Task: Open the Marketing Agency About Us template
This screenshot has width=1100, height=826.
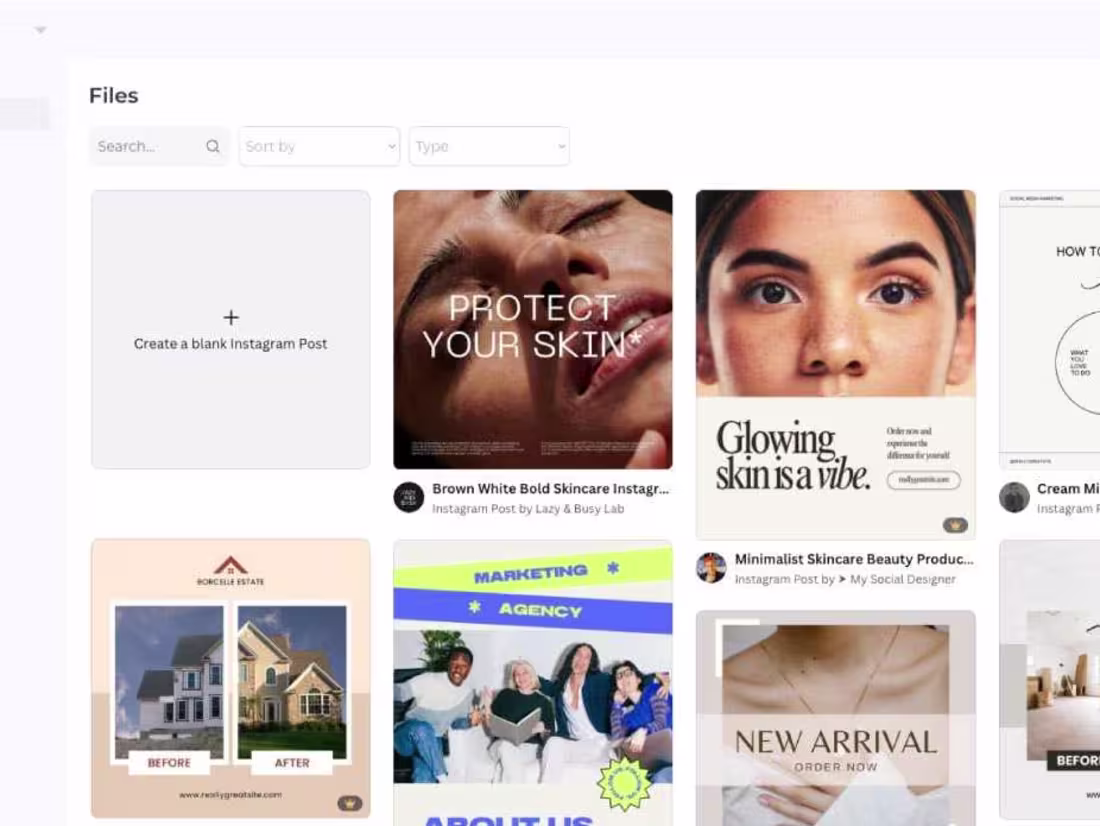Action: 532,680
